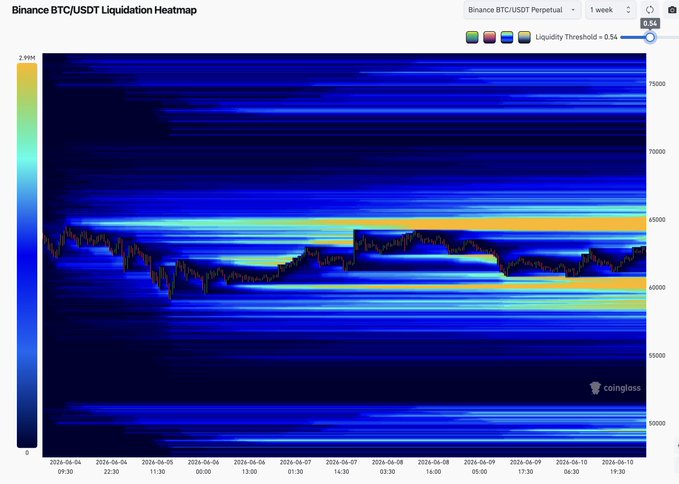
Task: Click the Liquidity Threshold = 0.54 label
Action: pyautogui.click(x=576, y=37)
